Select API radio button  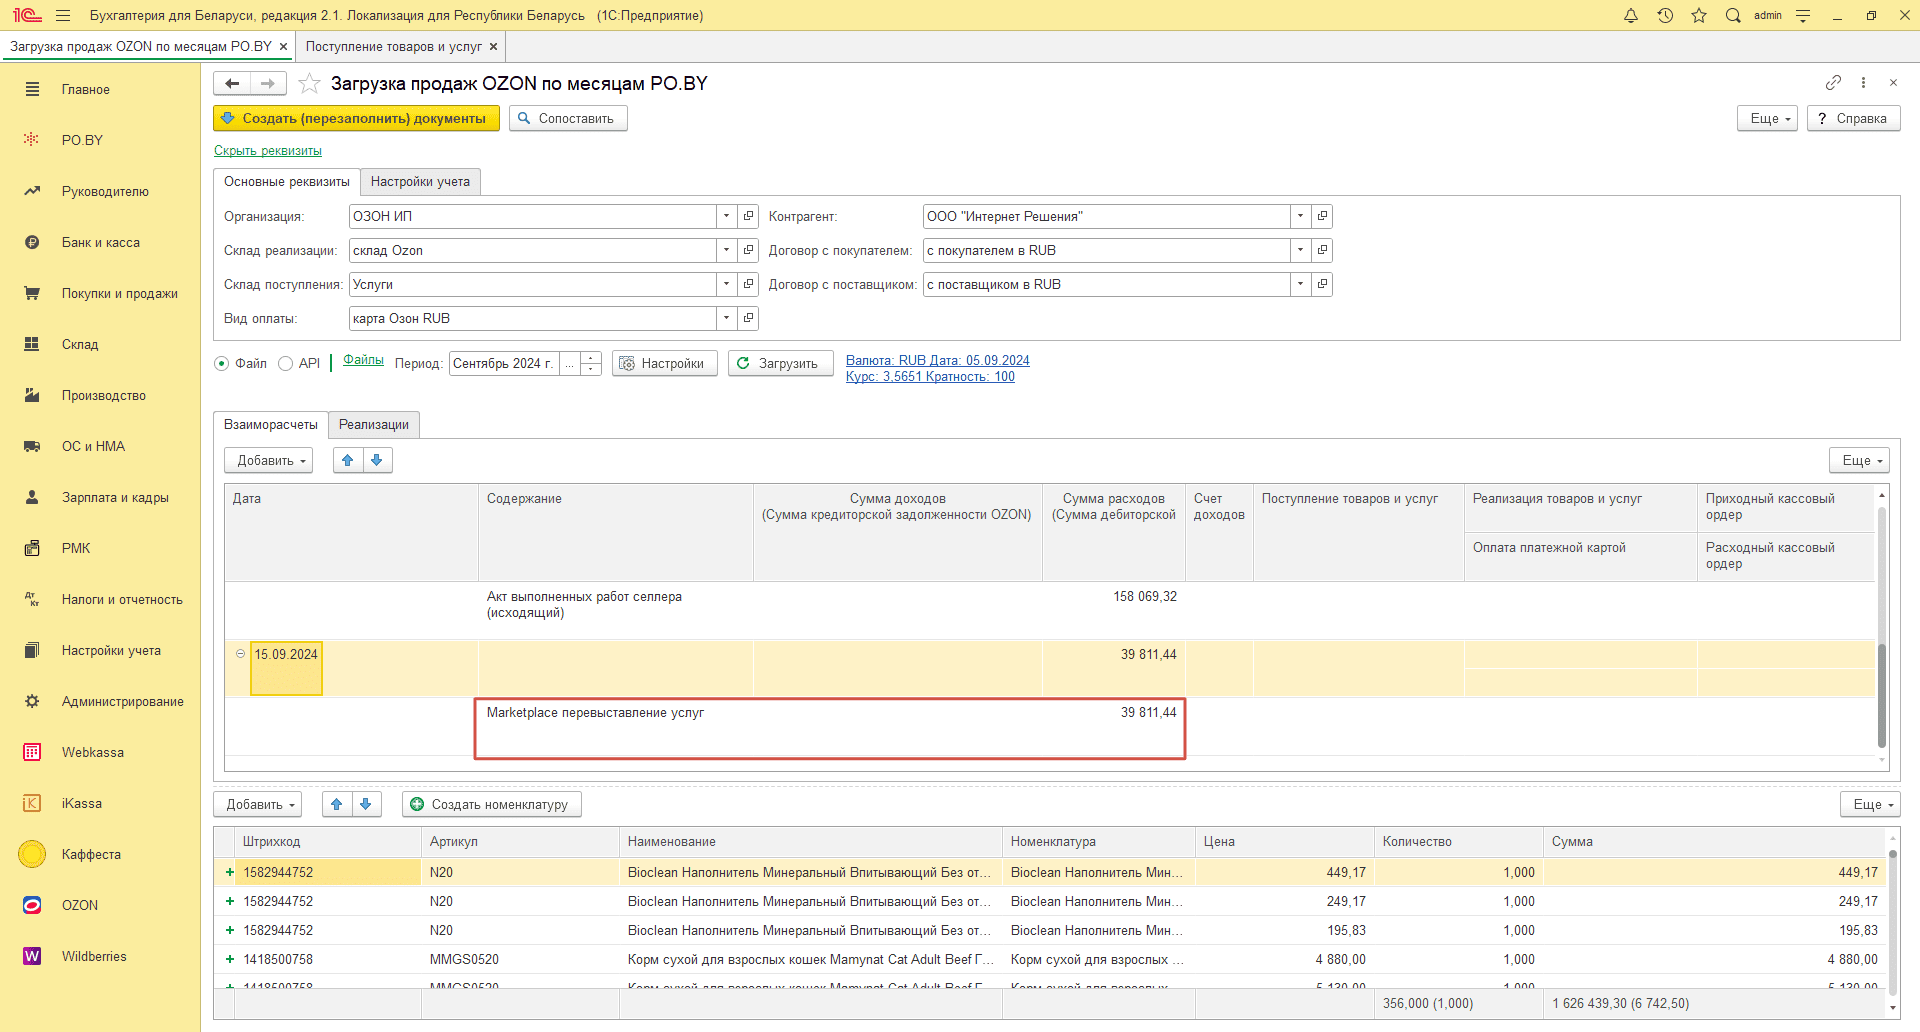[x=285, y=363]
